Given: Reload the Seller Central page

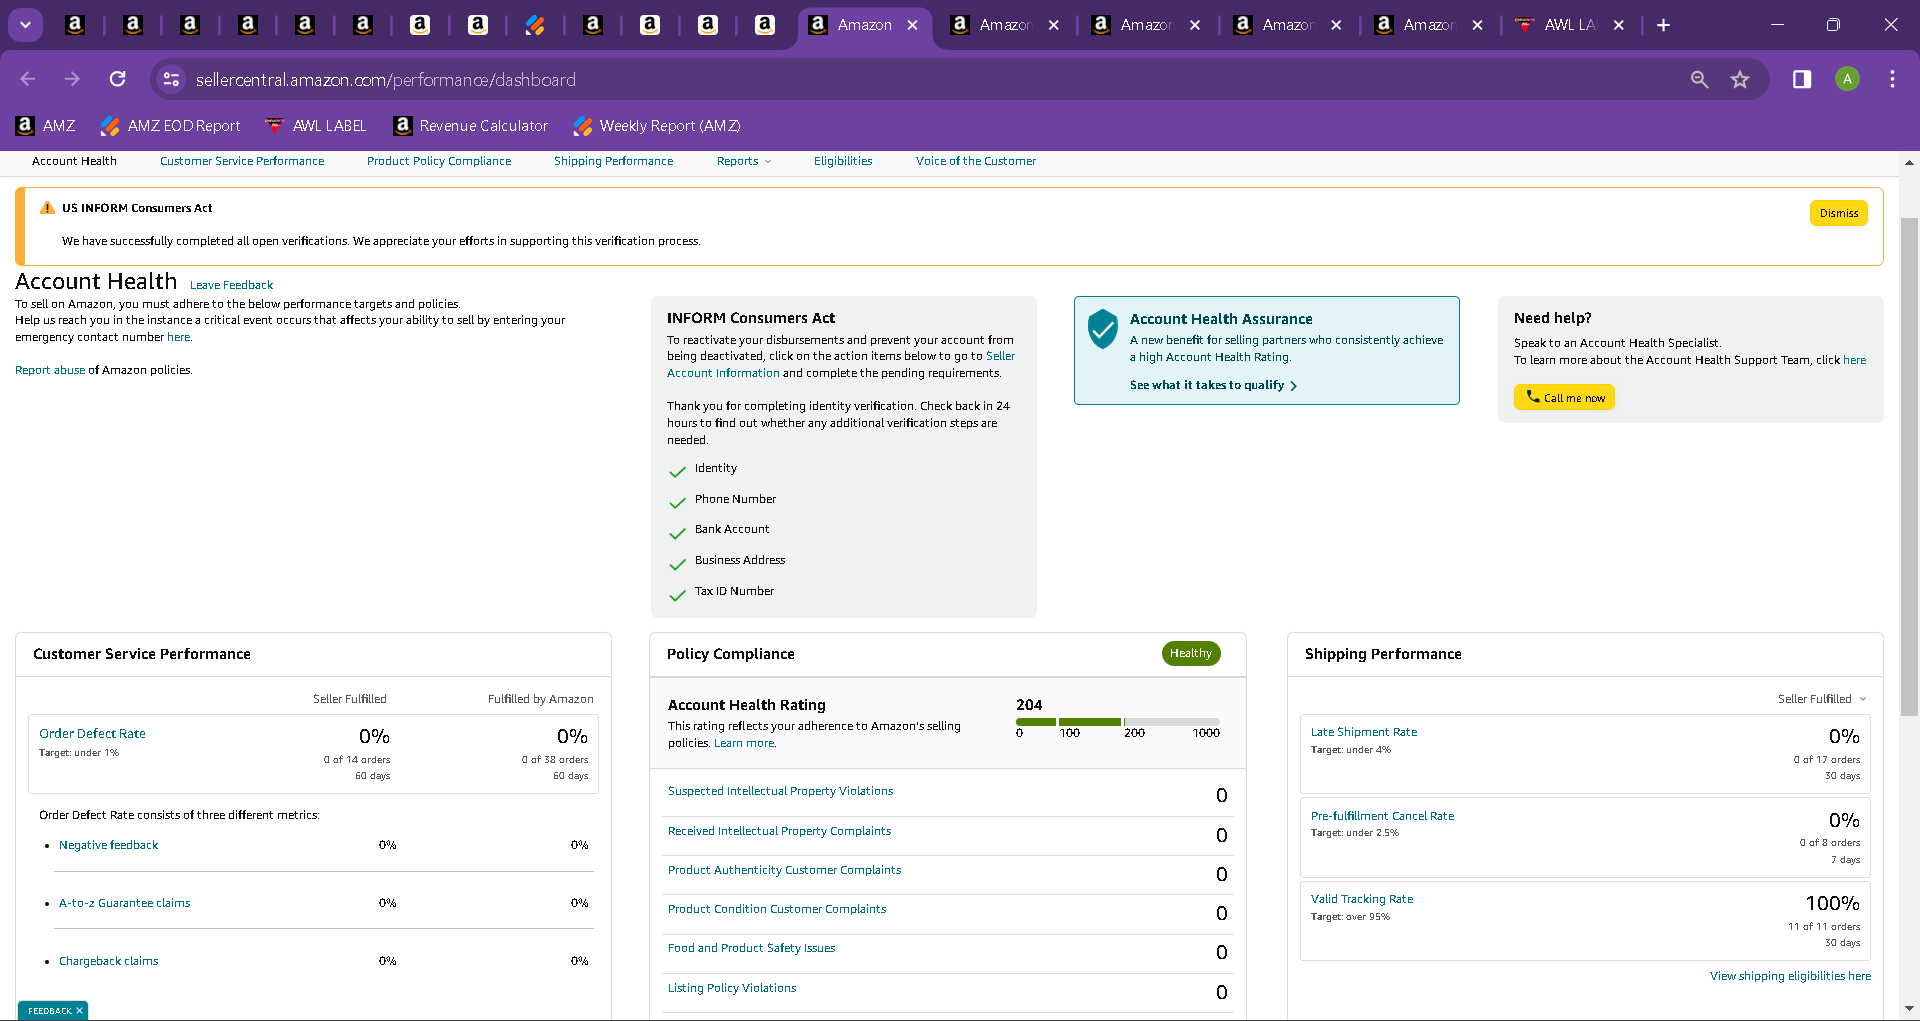Looking at the screenshot, I should tap(118, 79).
